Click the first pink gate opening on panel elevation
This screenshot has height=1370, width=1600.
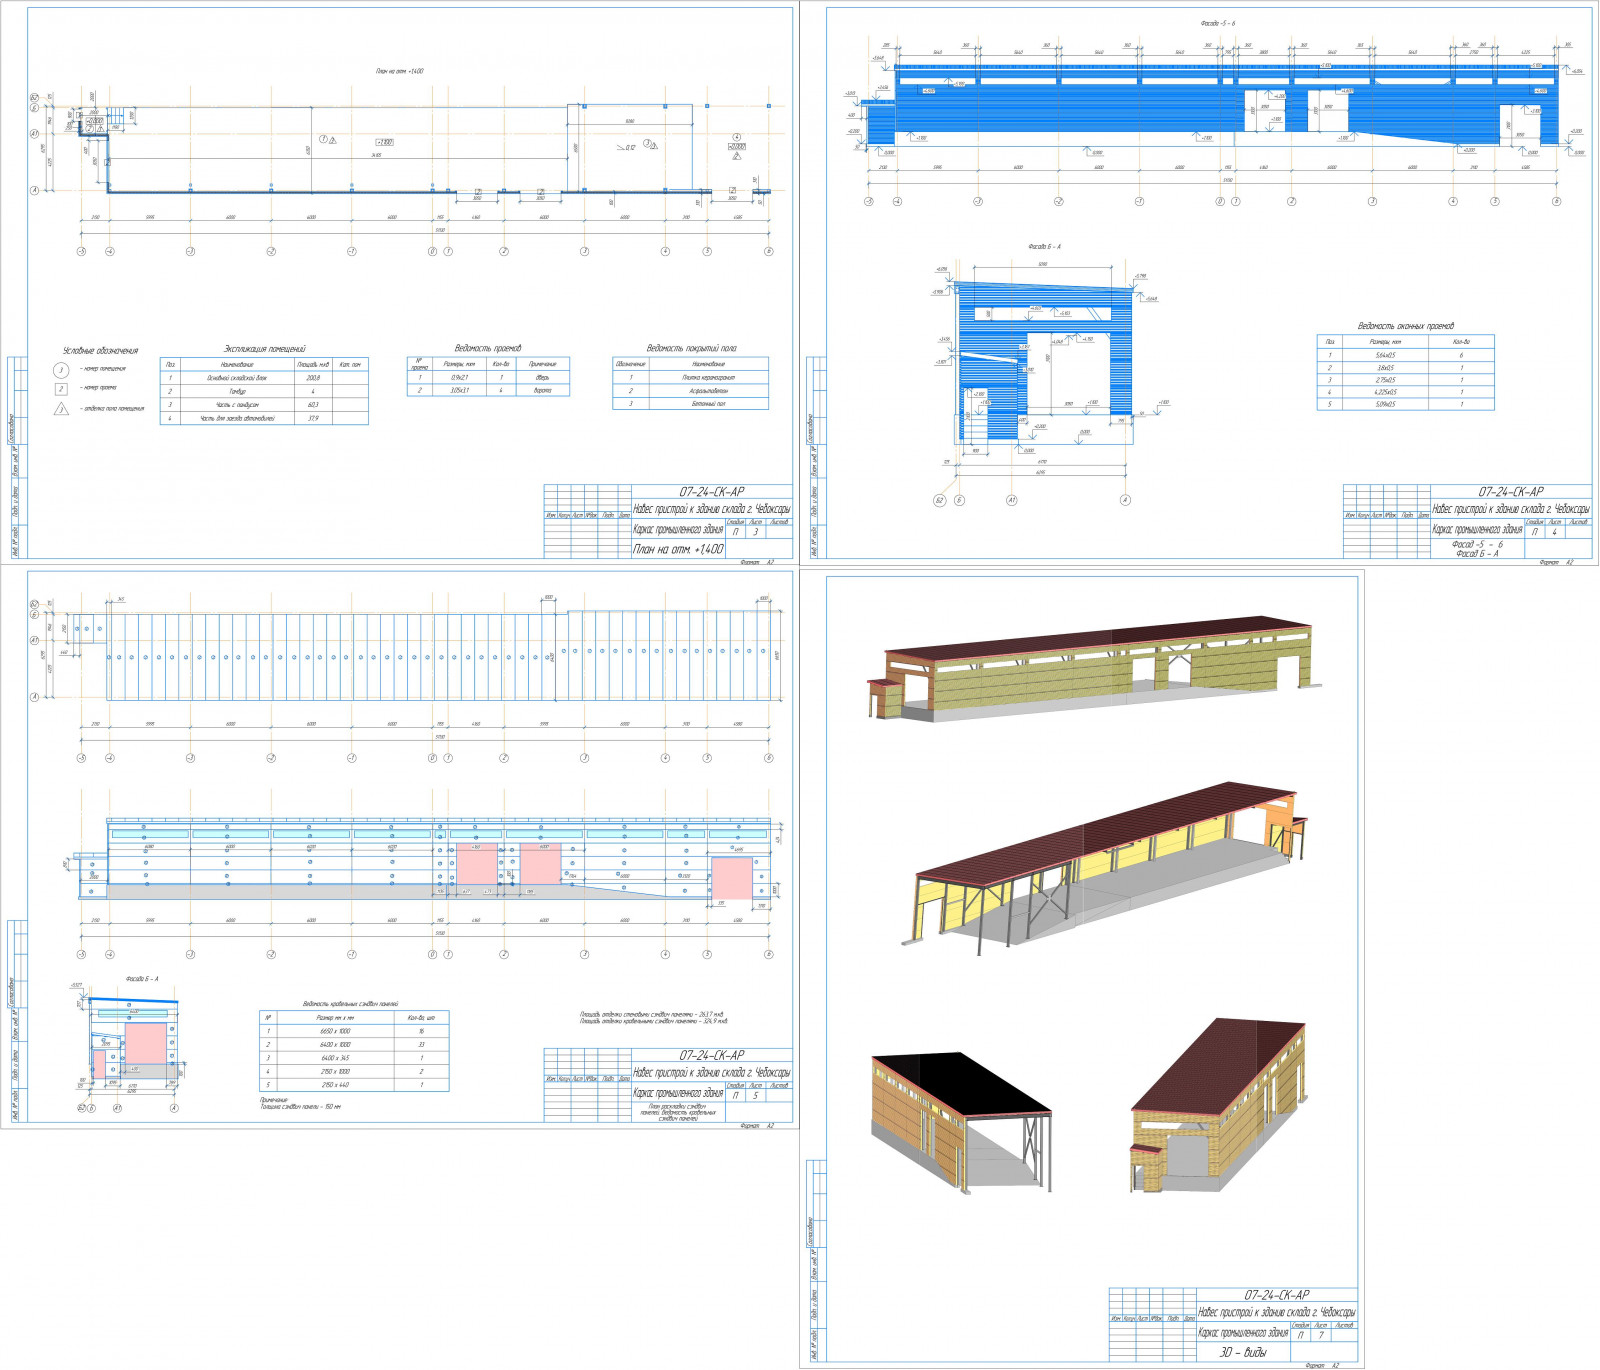(477, 865)
